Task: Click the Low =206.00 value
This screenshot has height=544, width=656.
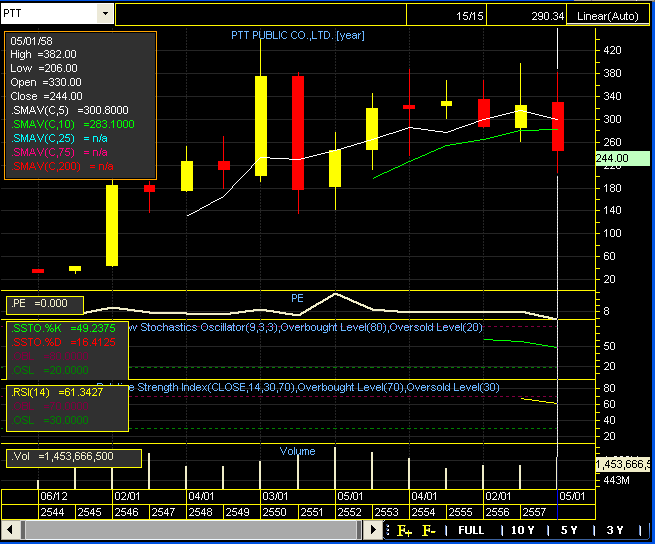Action: (x=44, y=68)
